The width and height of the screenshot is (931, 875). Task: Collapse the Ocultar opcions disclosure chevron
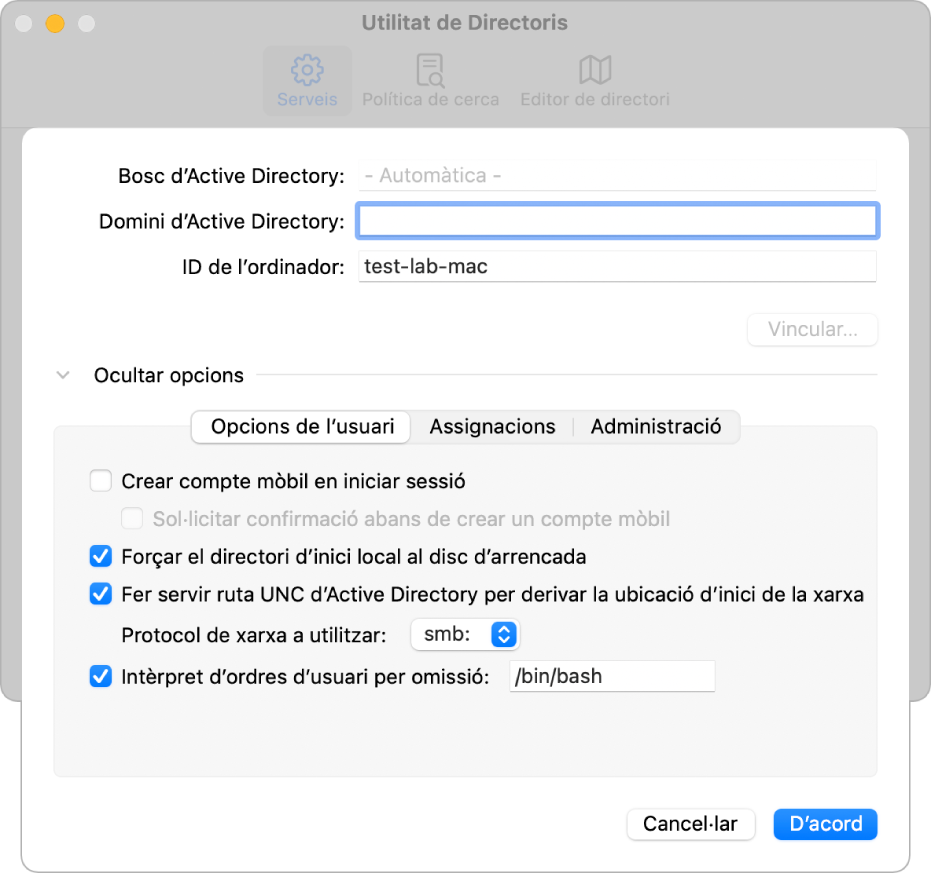63,375
